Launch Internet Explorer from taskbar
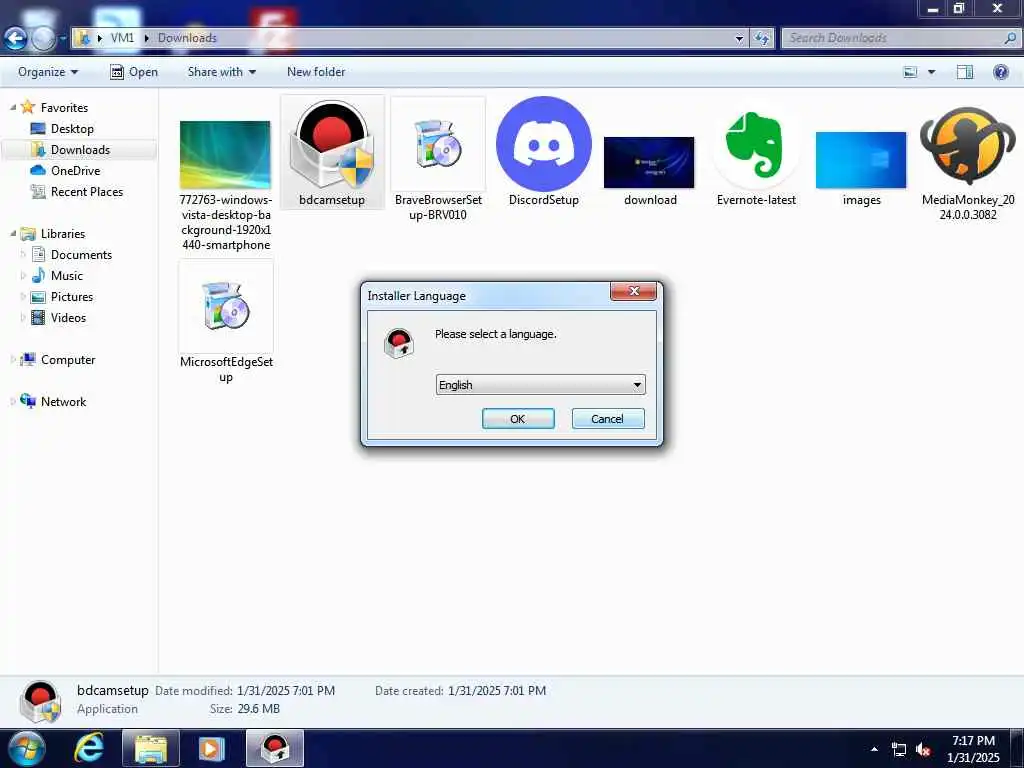Screen dimensions: 1024x768 (89, 748)
